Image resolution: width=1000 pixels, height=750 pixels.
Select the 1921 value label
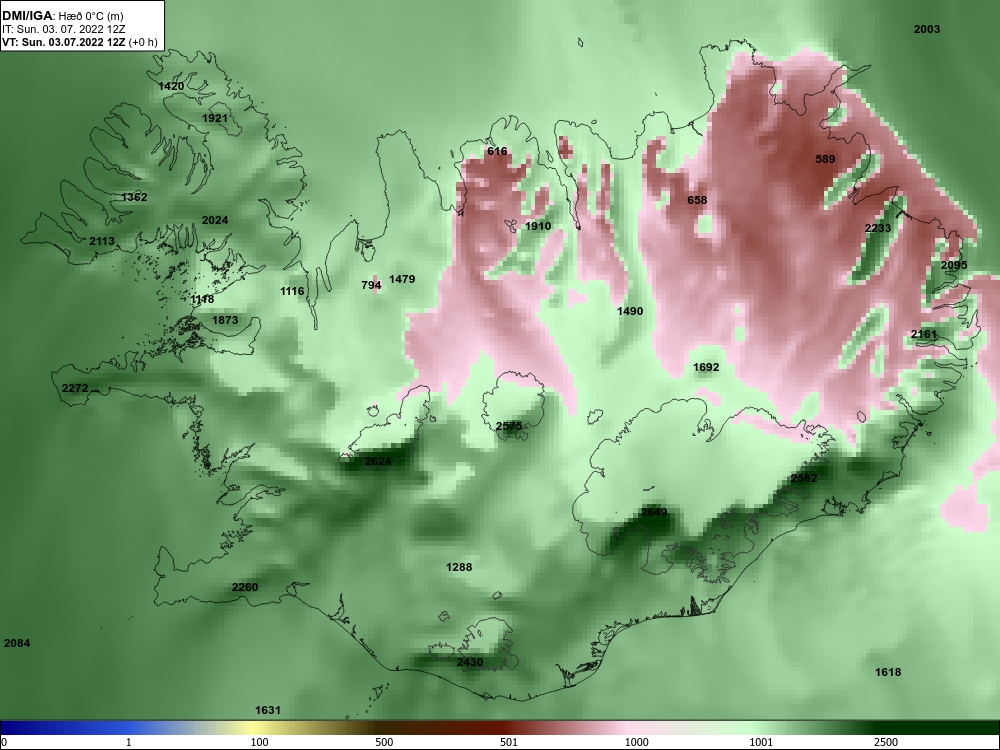click(215, 118)
